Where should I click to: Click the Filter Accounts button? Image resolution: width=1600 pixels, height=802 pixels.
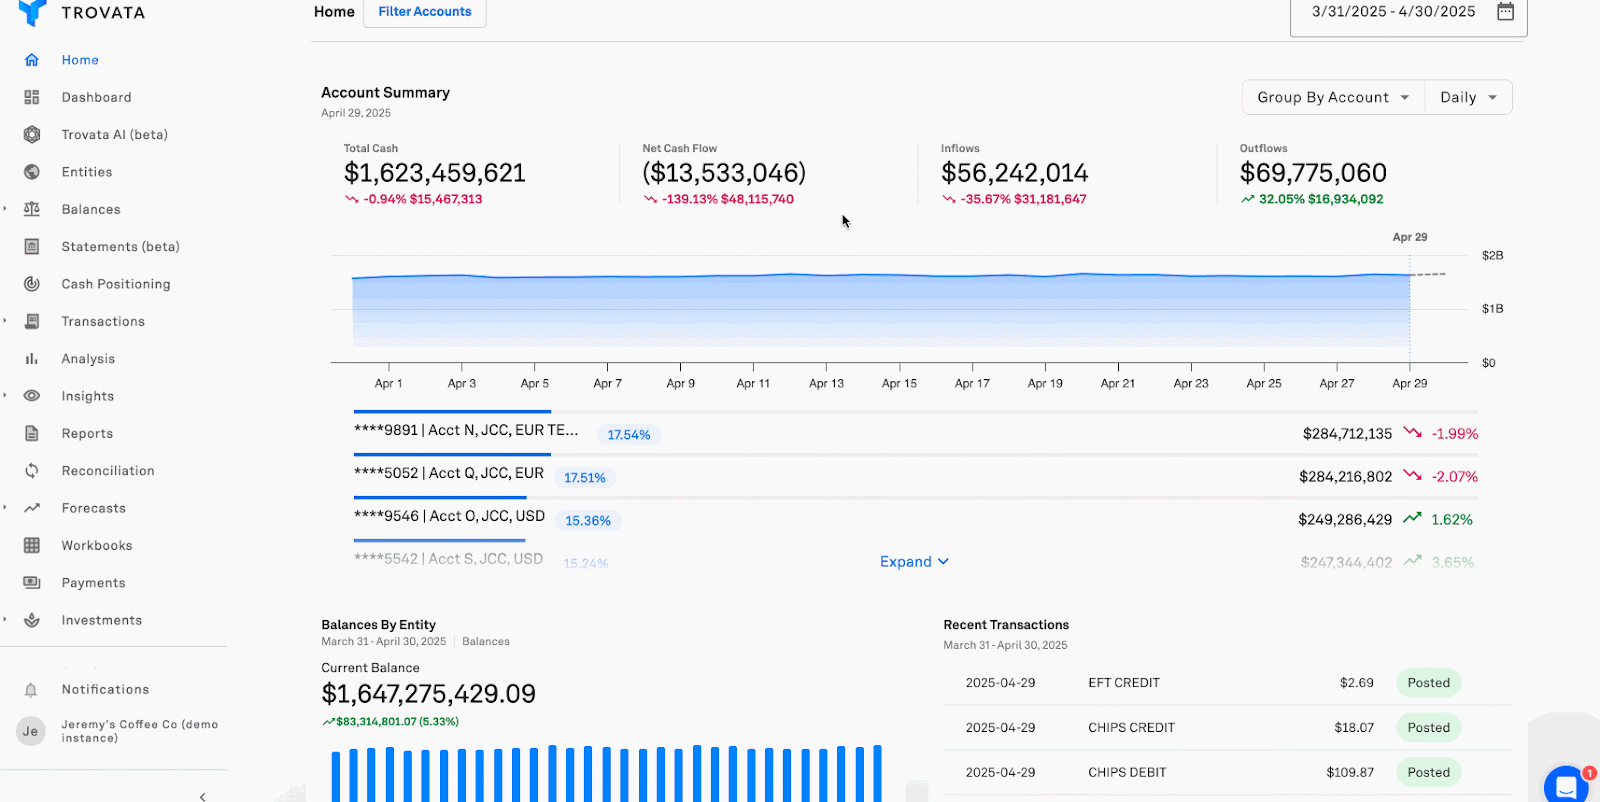point(425,12)
